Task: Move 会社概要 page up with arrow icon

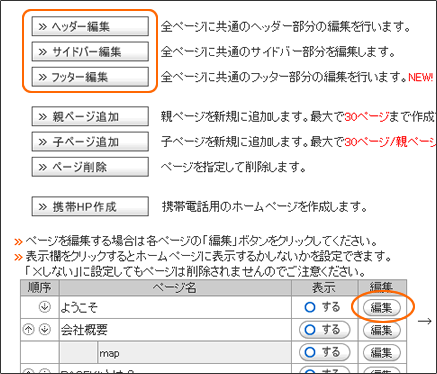Action: tap(29, 330)
